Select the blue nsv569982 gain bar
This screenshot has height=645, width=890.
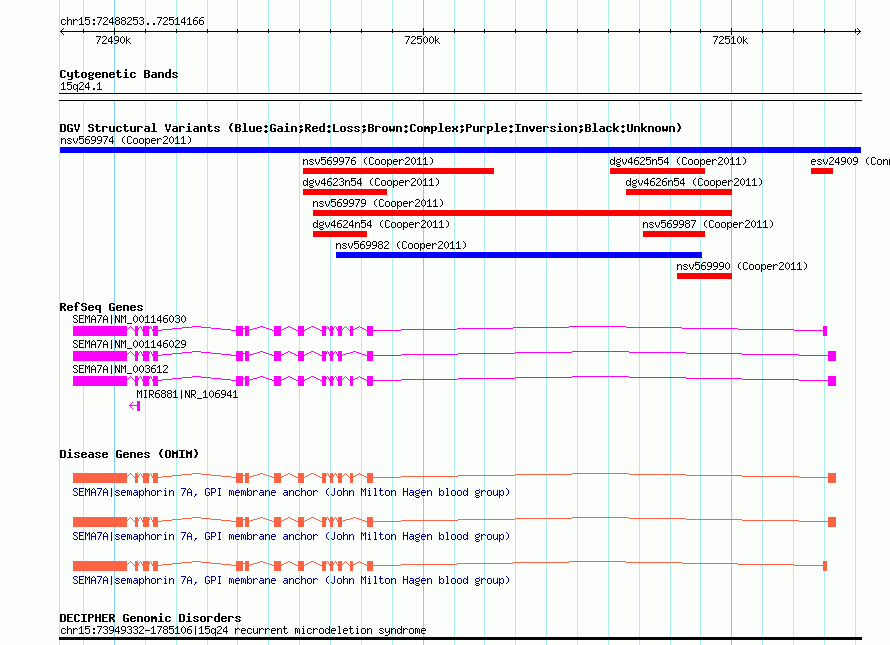point(519,255)
